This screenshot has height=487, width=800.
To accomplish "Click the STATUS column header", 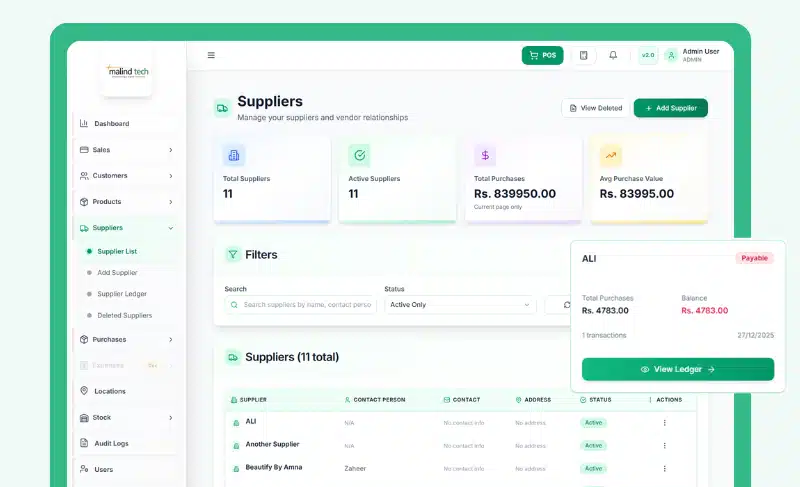I will pos(595,400).
